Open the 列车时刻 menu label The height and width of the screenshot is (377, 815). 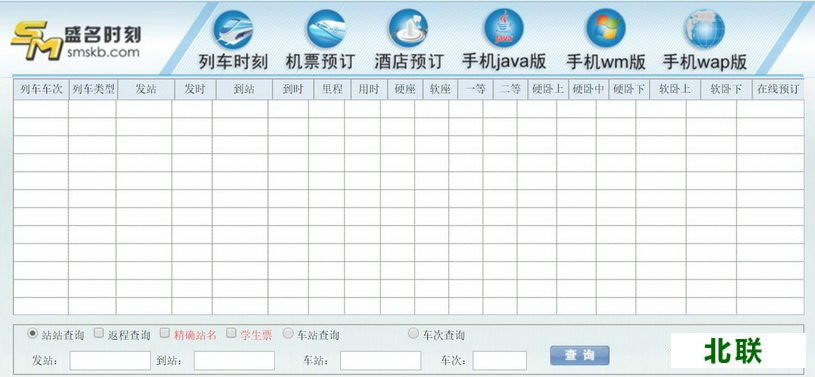(x=233, y=62)
